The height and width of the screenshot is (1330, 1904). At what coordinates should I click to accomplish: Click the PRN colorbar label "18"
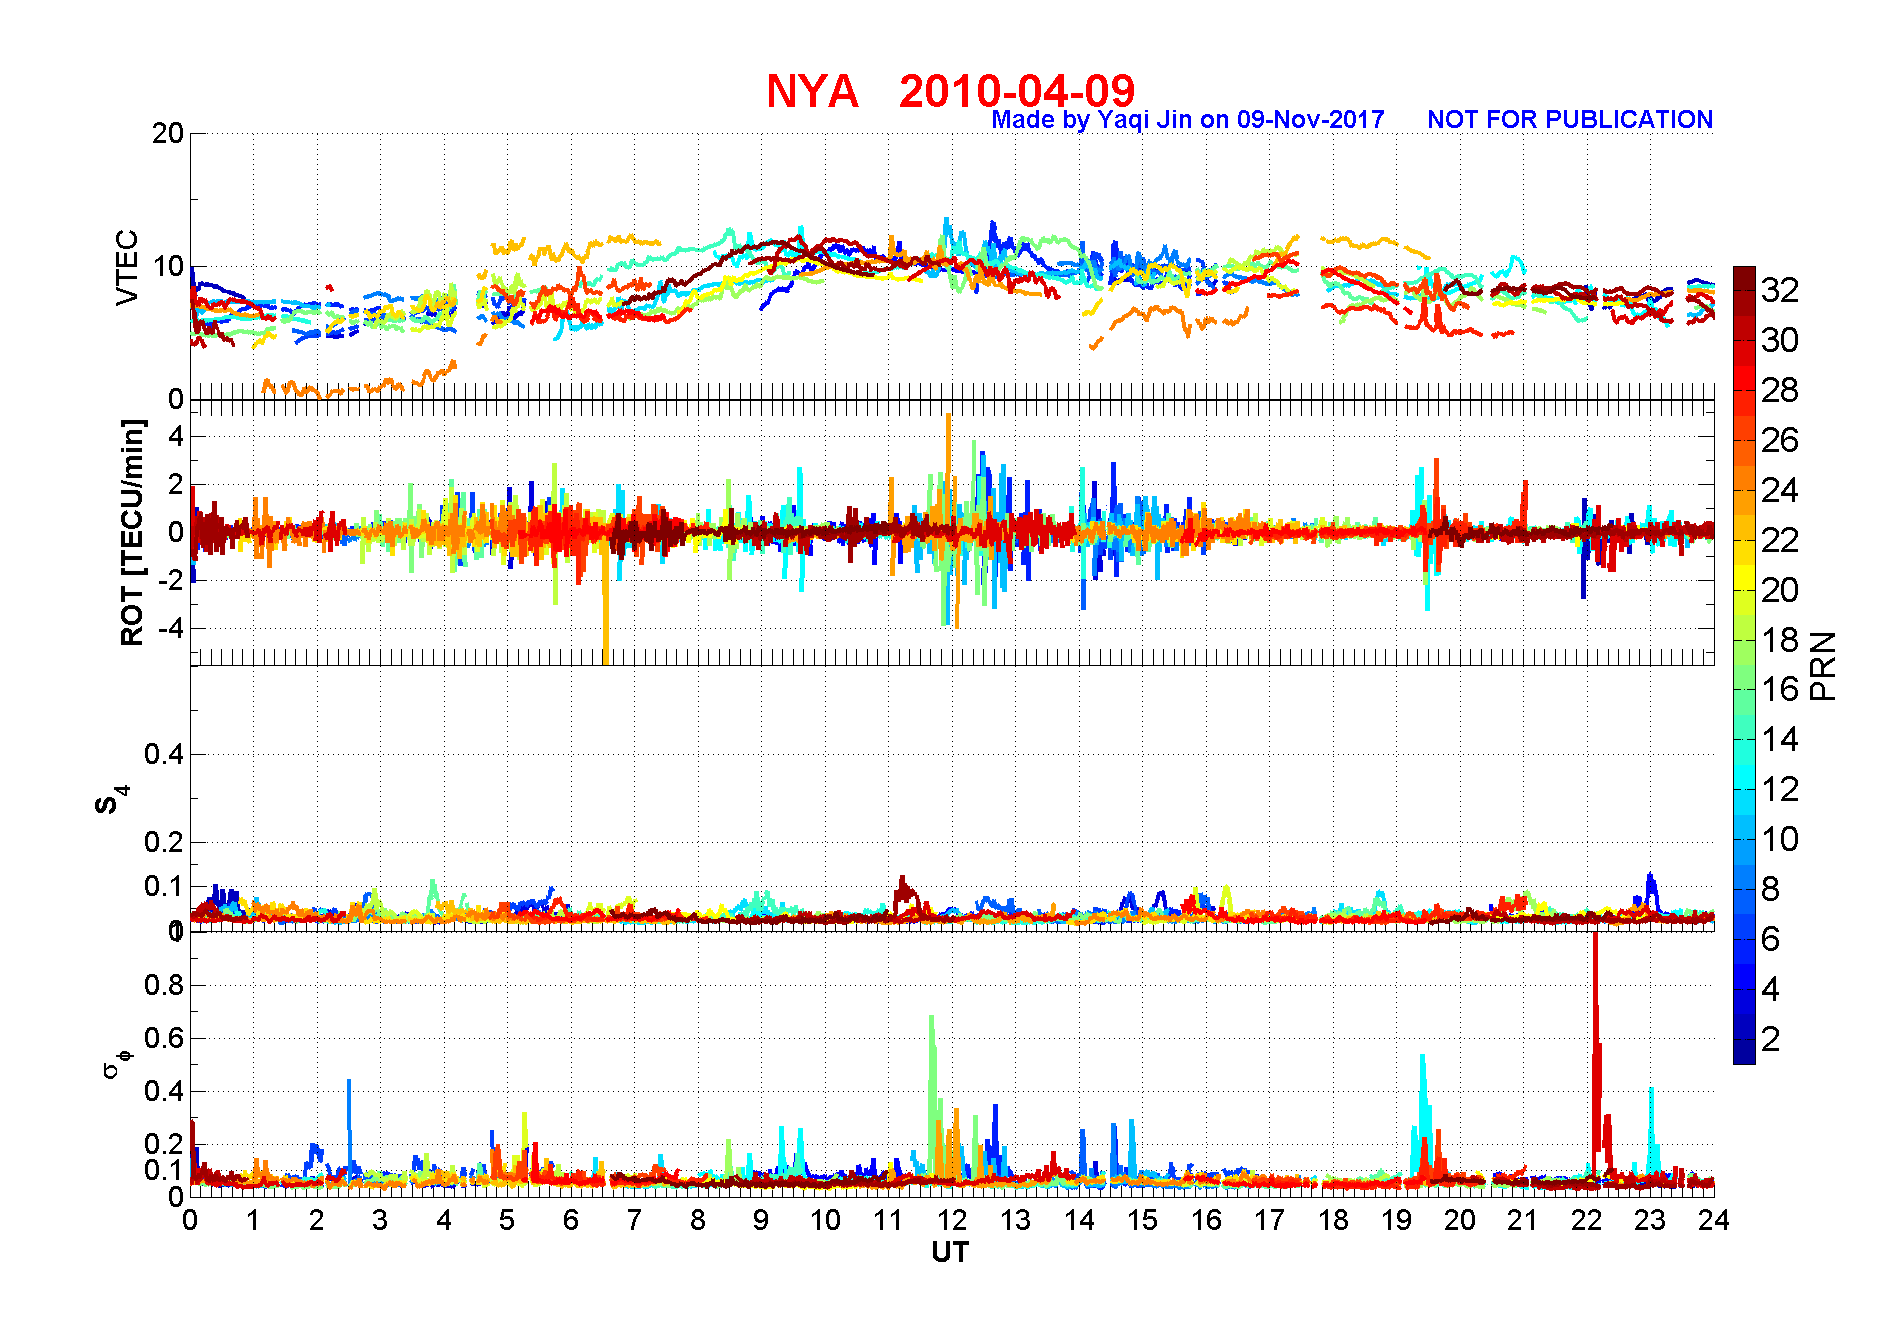(x=1780, y=639)
